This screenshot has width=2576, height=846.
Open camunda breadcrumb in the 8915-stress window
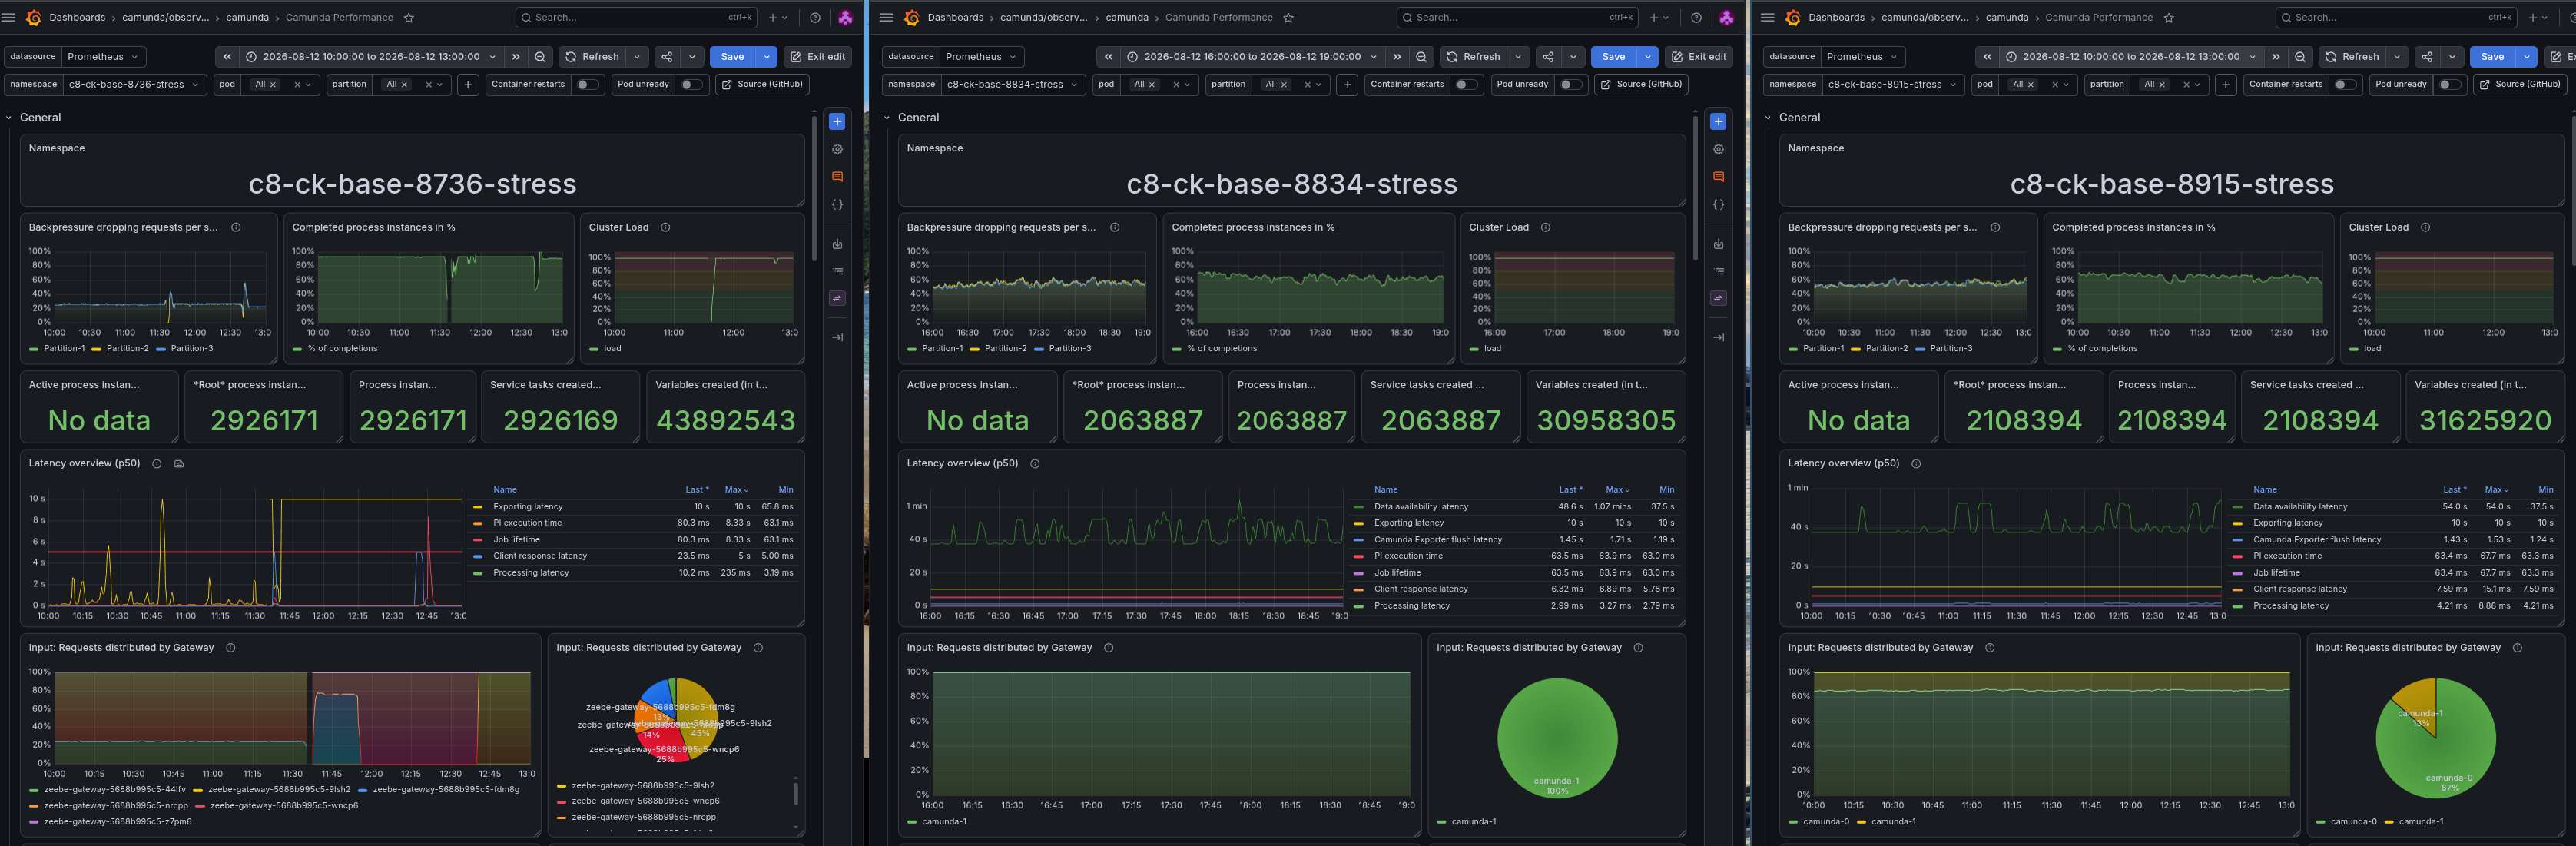(2007, 17)
